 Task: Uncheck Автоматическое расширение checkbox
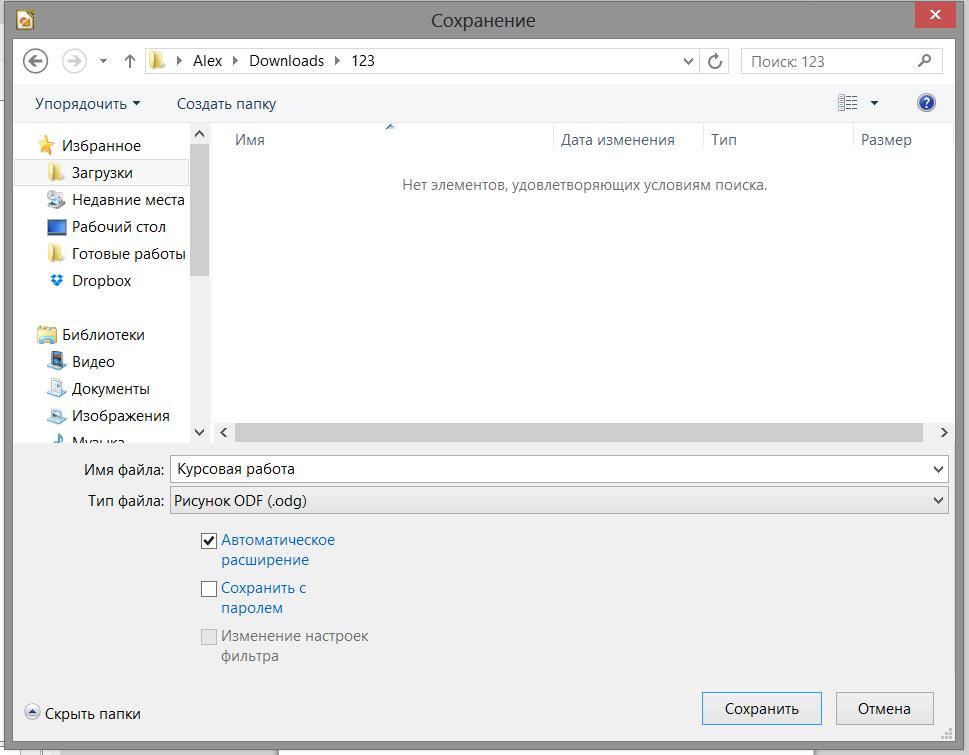tap(209, 541)
